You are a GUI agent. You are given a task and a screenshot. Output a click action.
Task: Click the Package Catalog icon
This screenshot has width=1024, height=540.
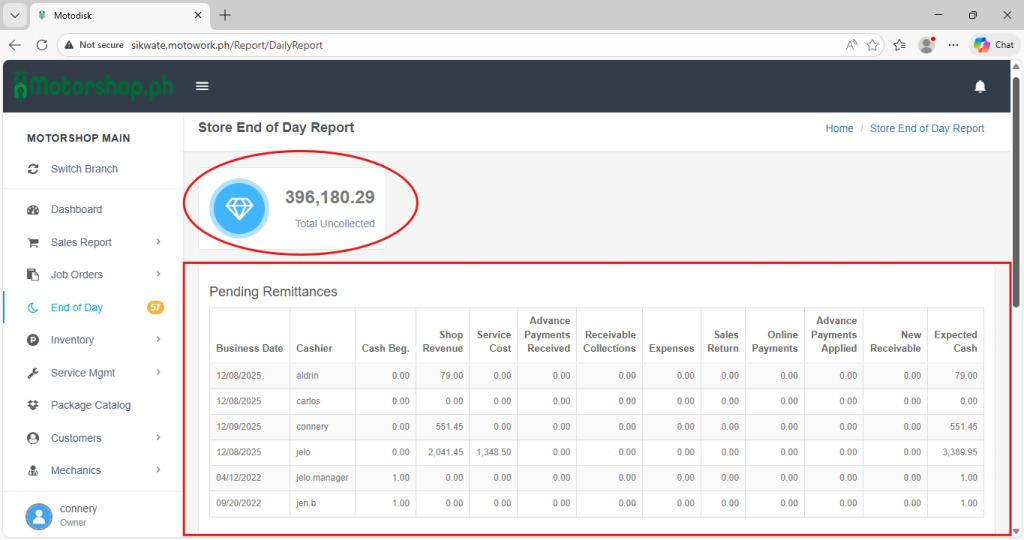[x=33, y=406]
